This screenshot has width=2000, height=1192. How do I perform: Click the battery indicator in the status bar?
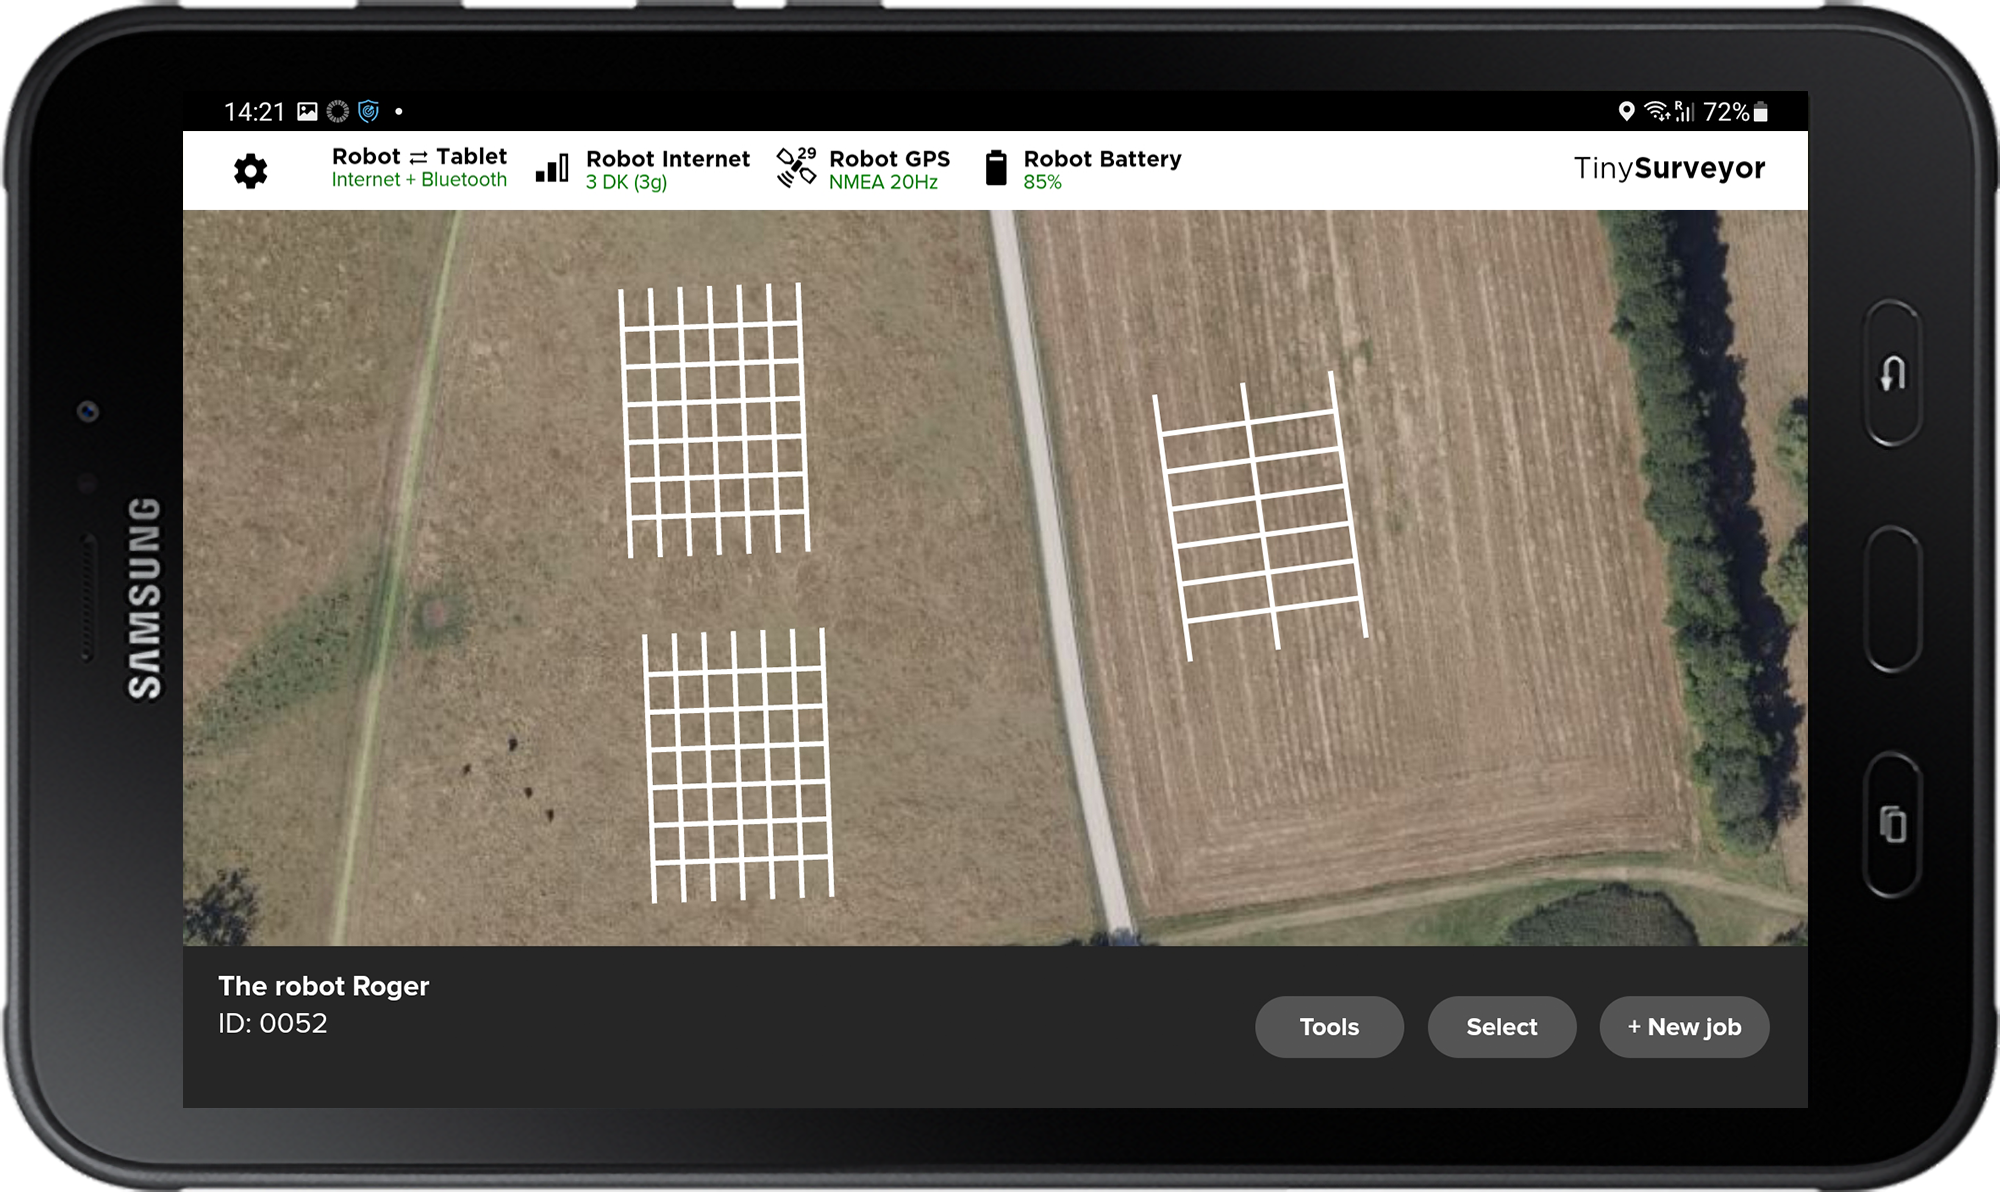1758,110
